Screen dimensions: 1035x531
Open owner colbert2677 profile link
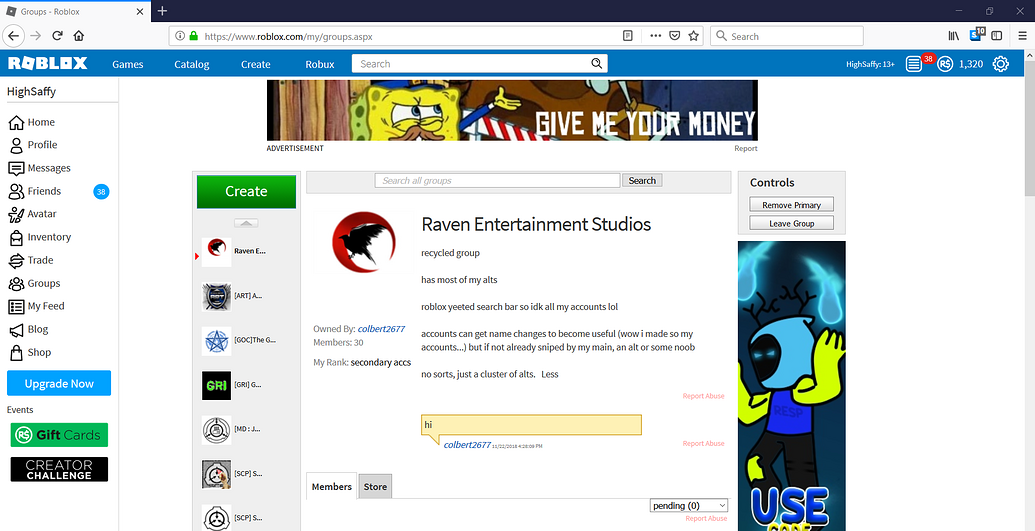[x=381, y=329]
